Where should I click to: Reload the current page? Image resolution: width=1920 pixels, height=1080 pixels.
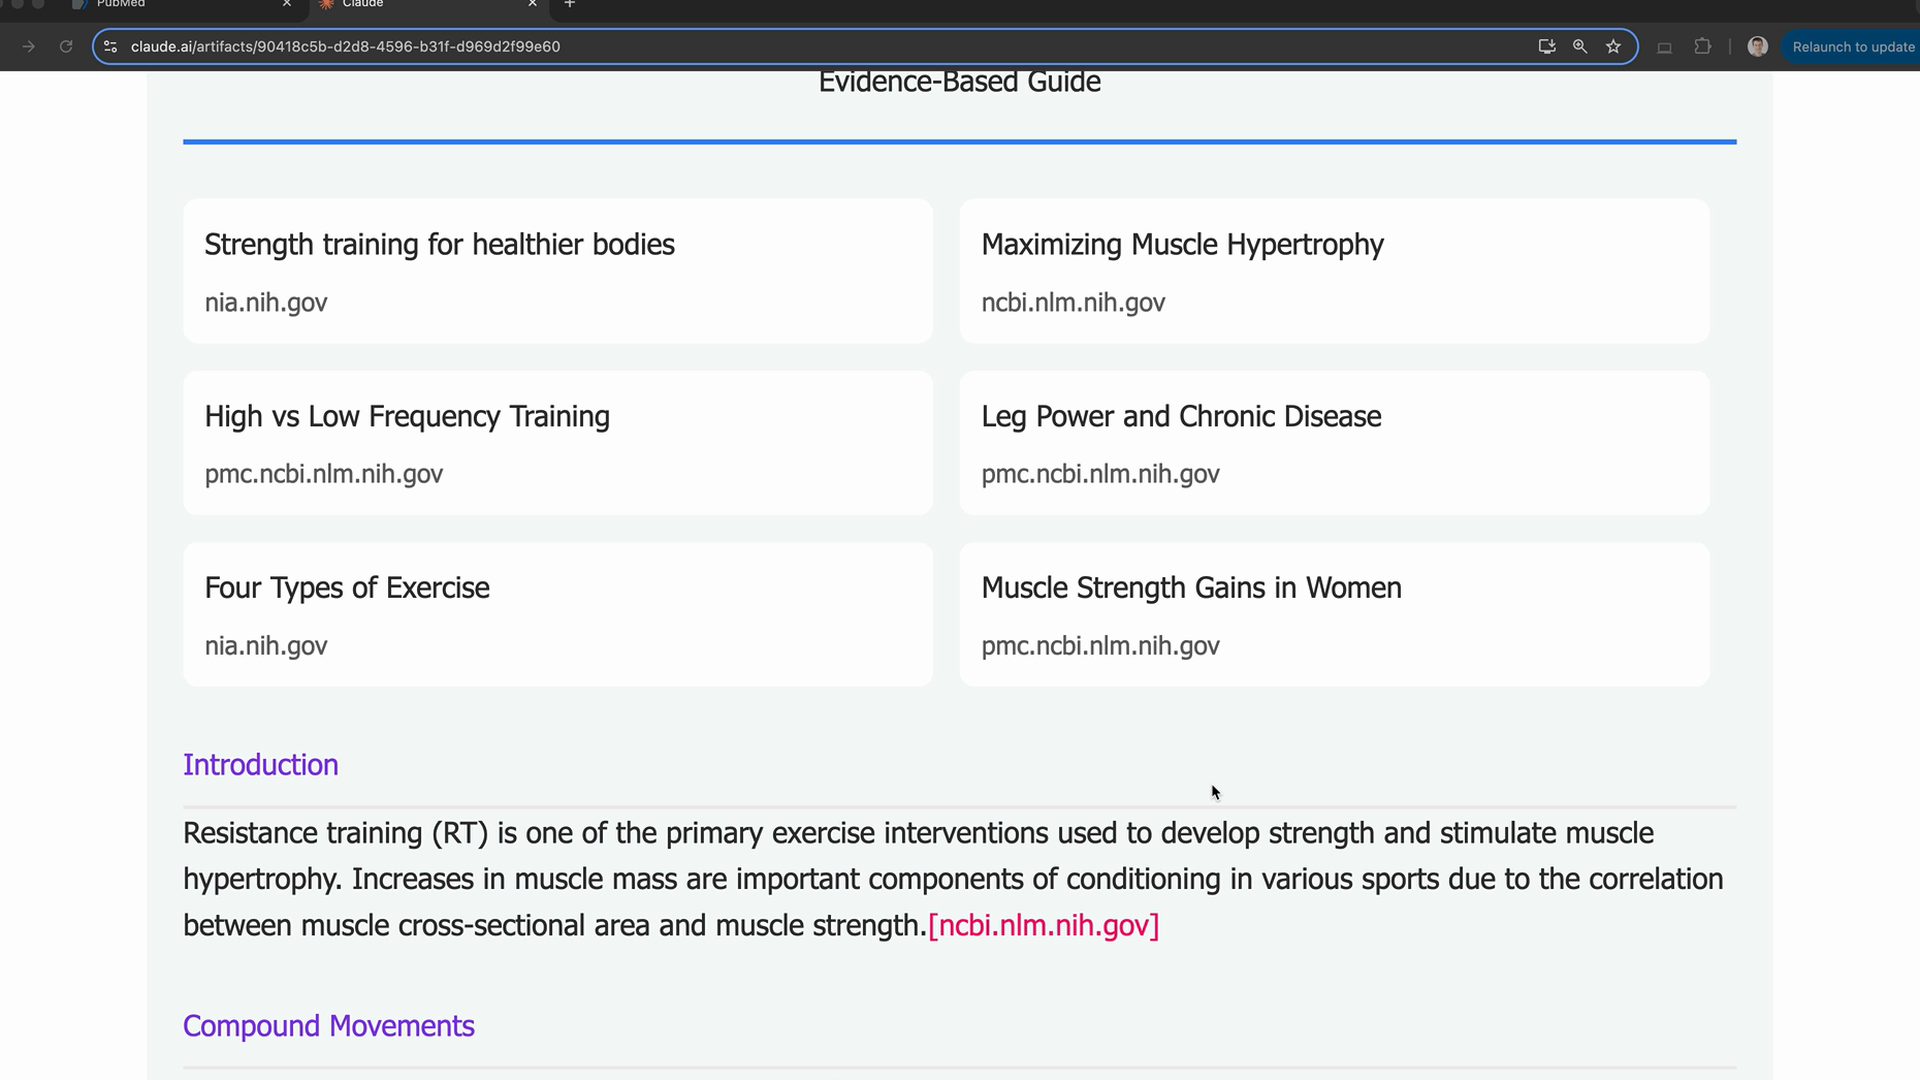pos(66,47)
